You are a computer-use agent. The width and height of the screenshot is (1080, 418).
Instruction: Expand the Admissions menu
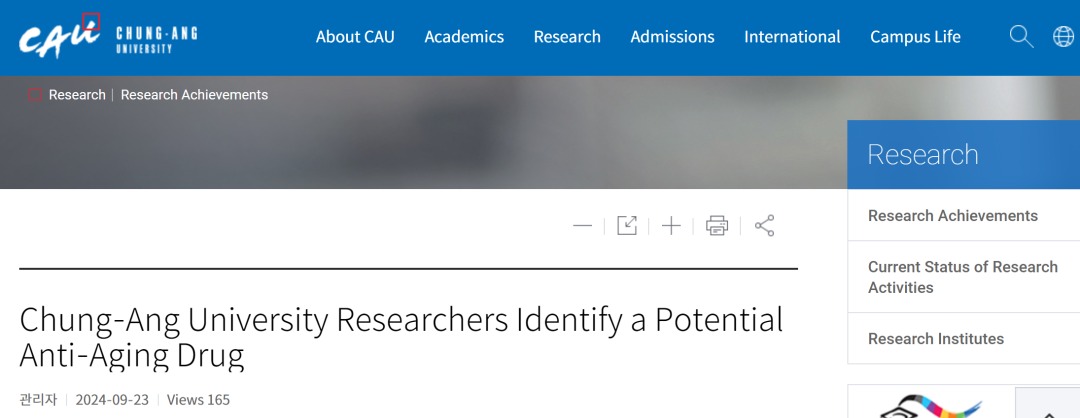[x=672, y=37]
